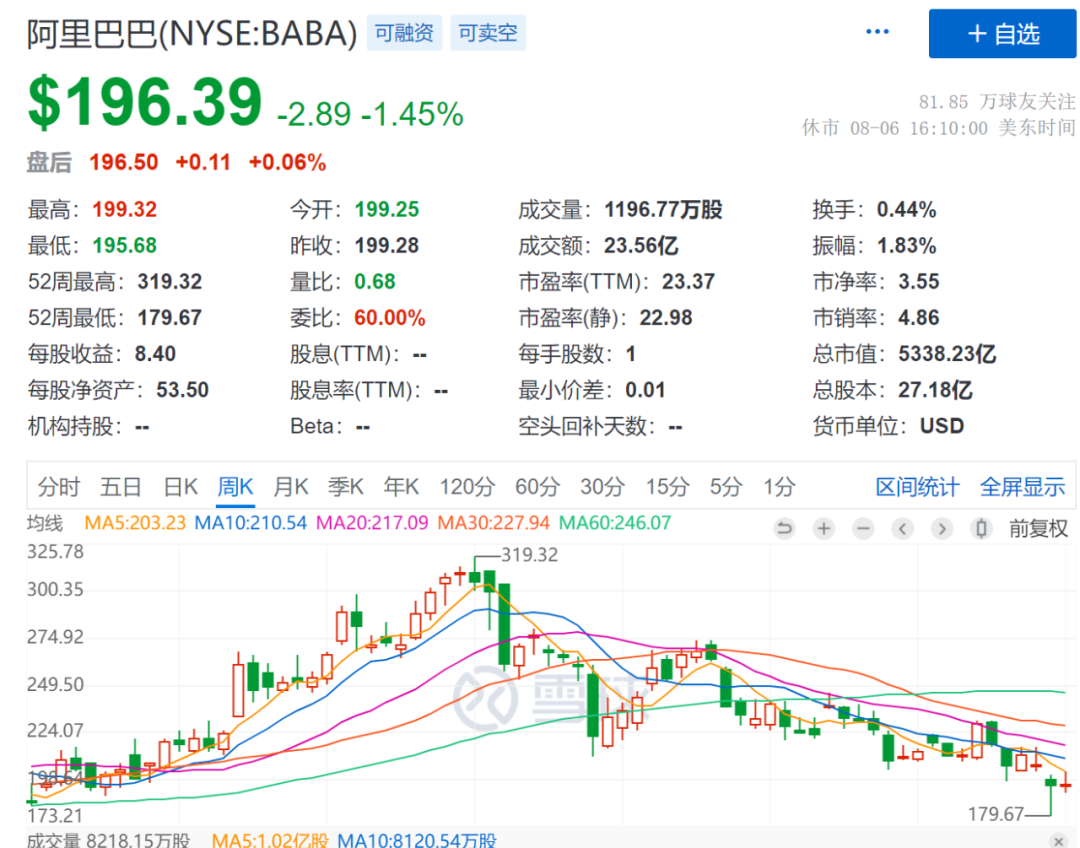
Task: Click the stock title 阿里巴巴(NYSE:BABA)
Action: (192, 33)
